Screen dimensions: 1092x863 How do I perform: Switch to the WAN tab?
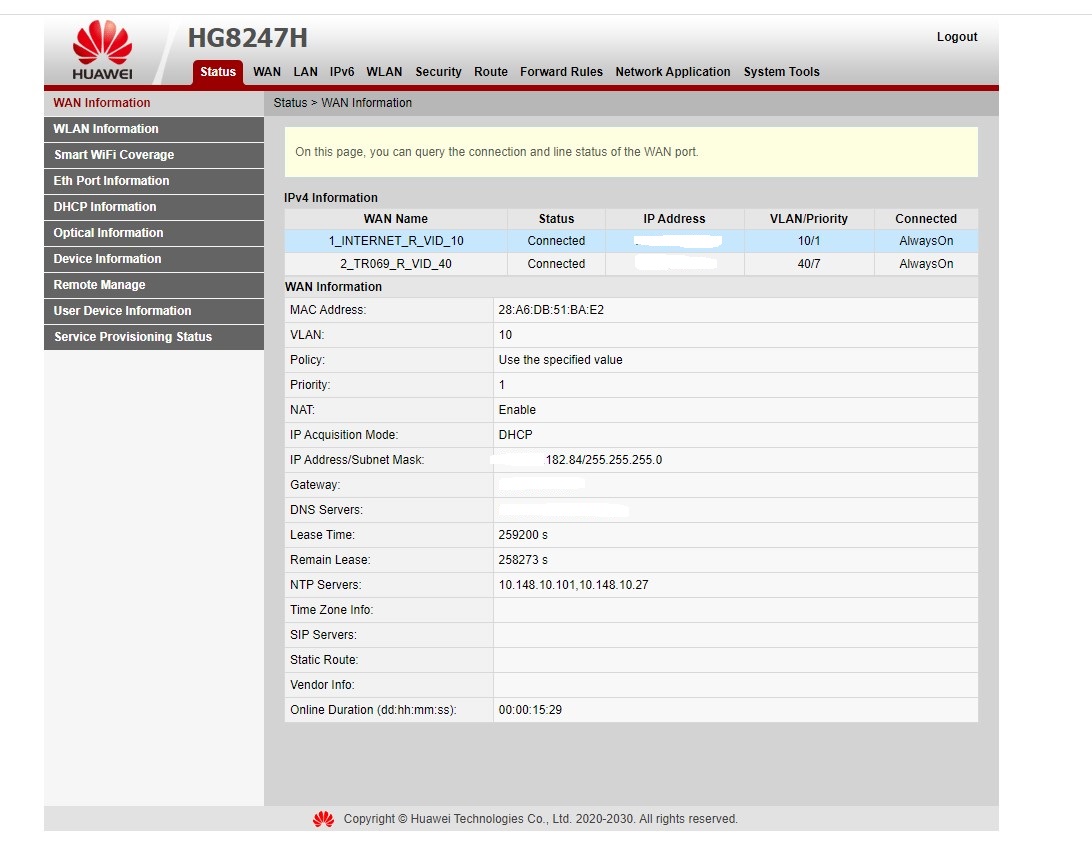267,72
